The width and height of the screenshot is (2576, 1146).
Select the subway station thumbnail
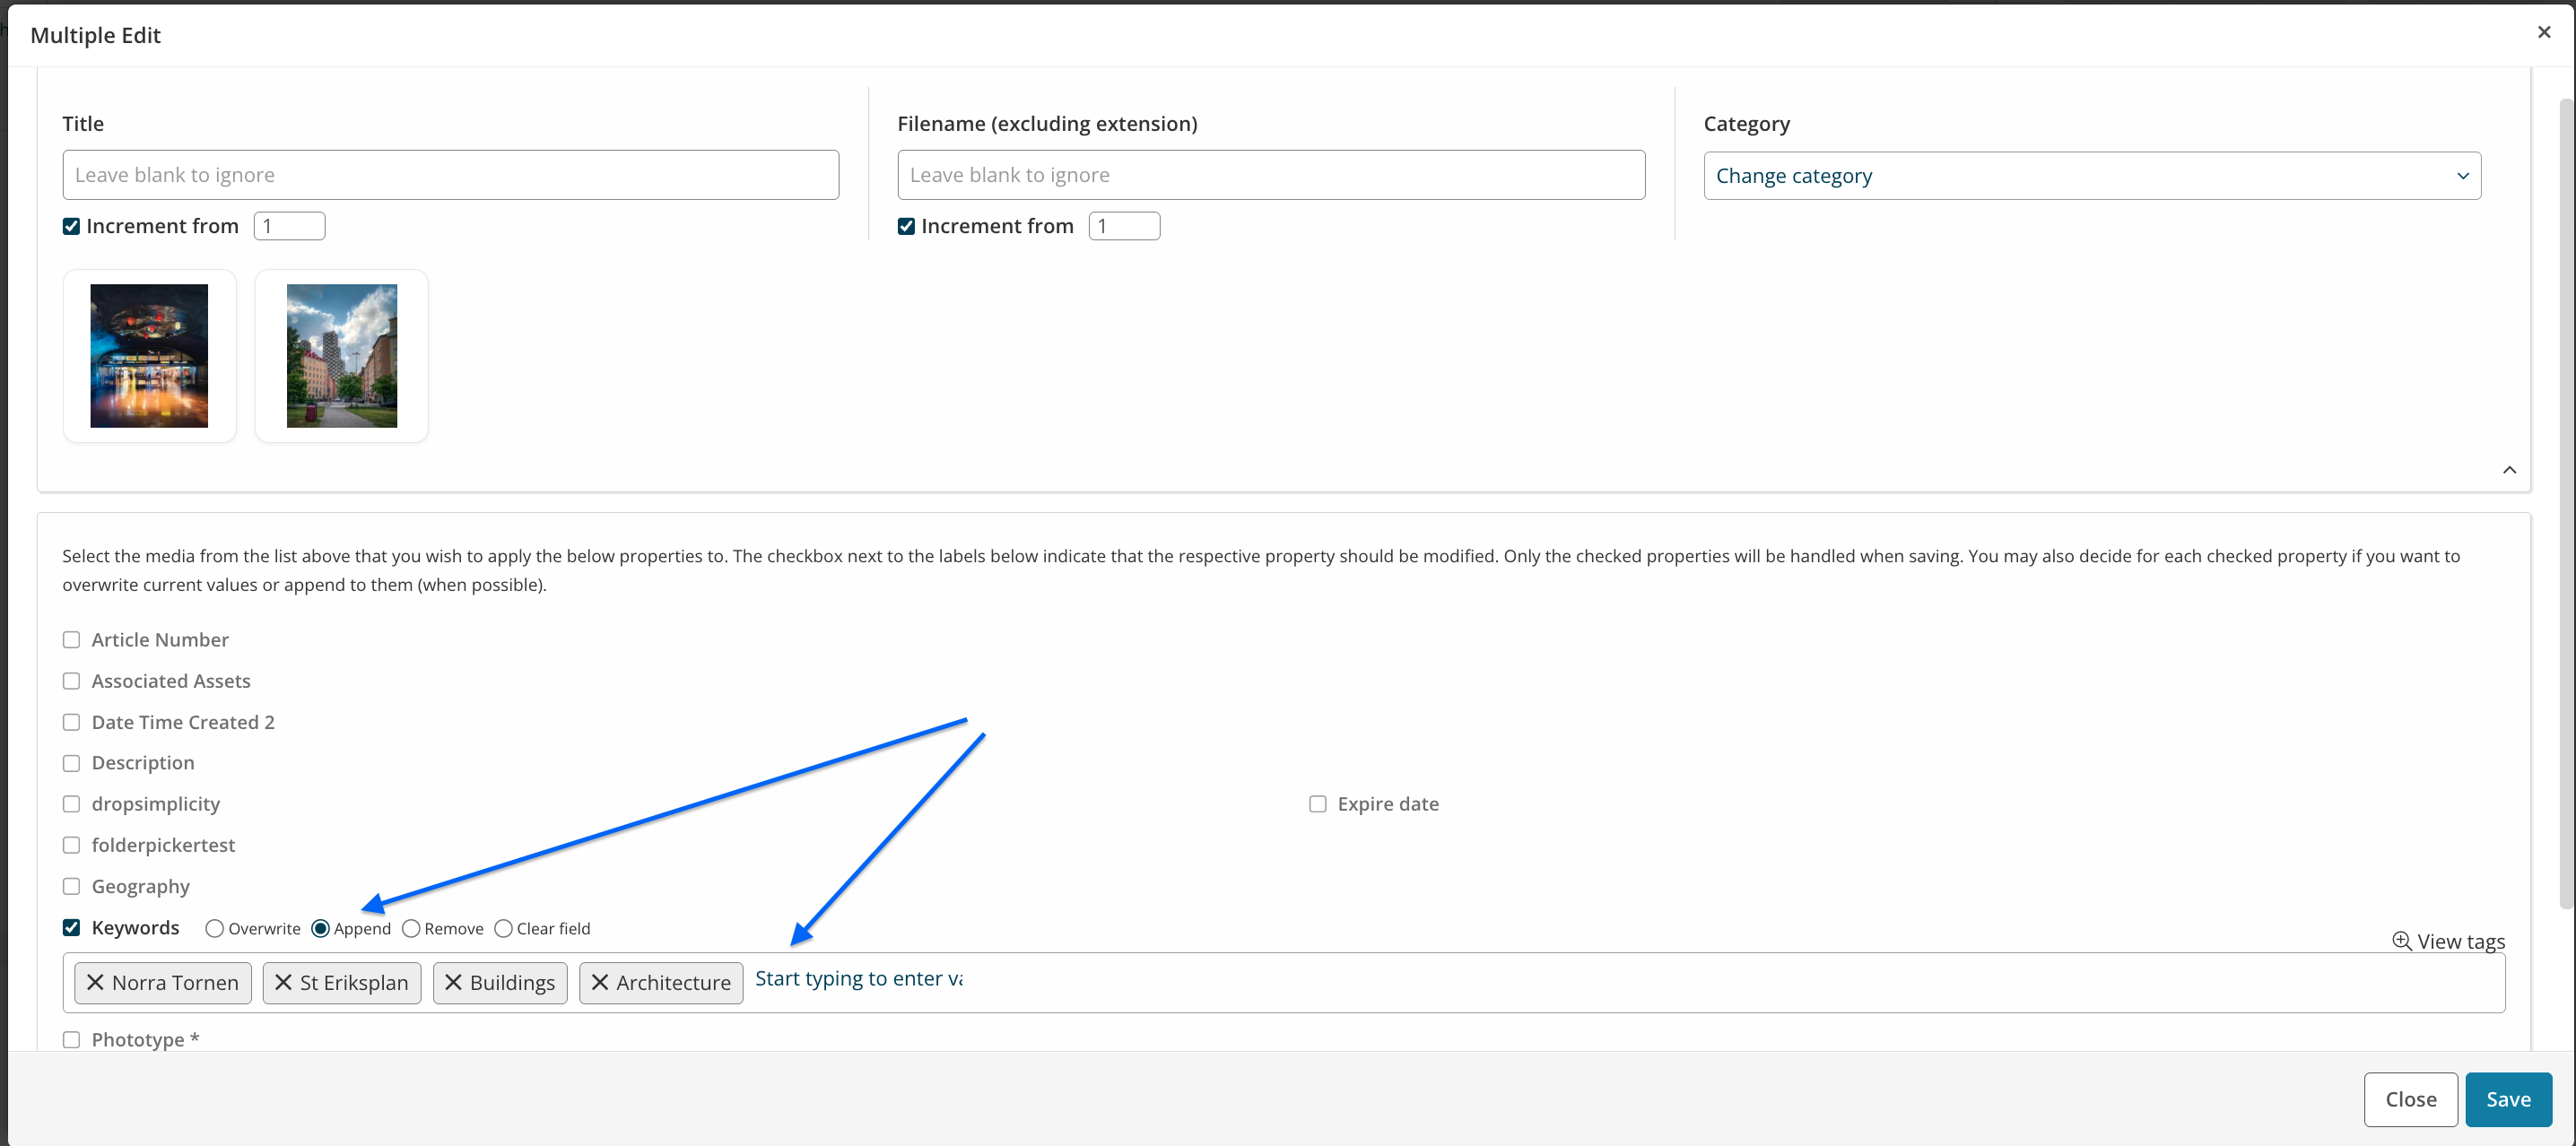[149, 355]
